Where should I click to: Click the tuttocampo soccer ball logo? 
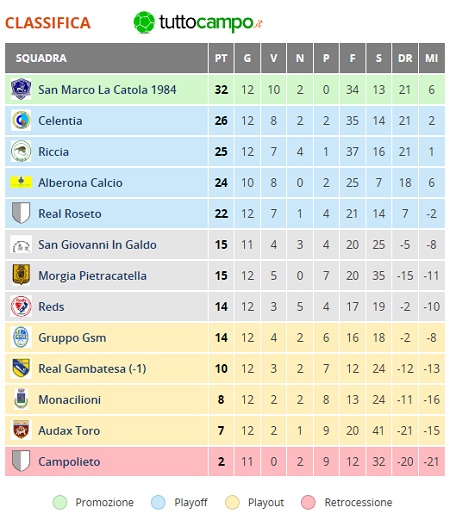144,22
